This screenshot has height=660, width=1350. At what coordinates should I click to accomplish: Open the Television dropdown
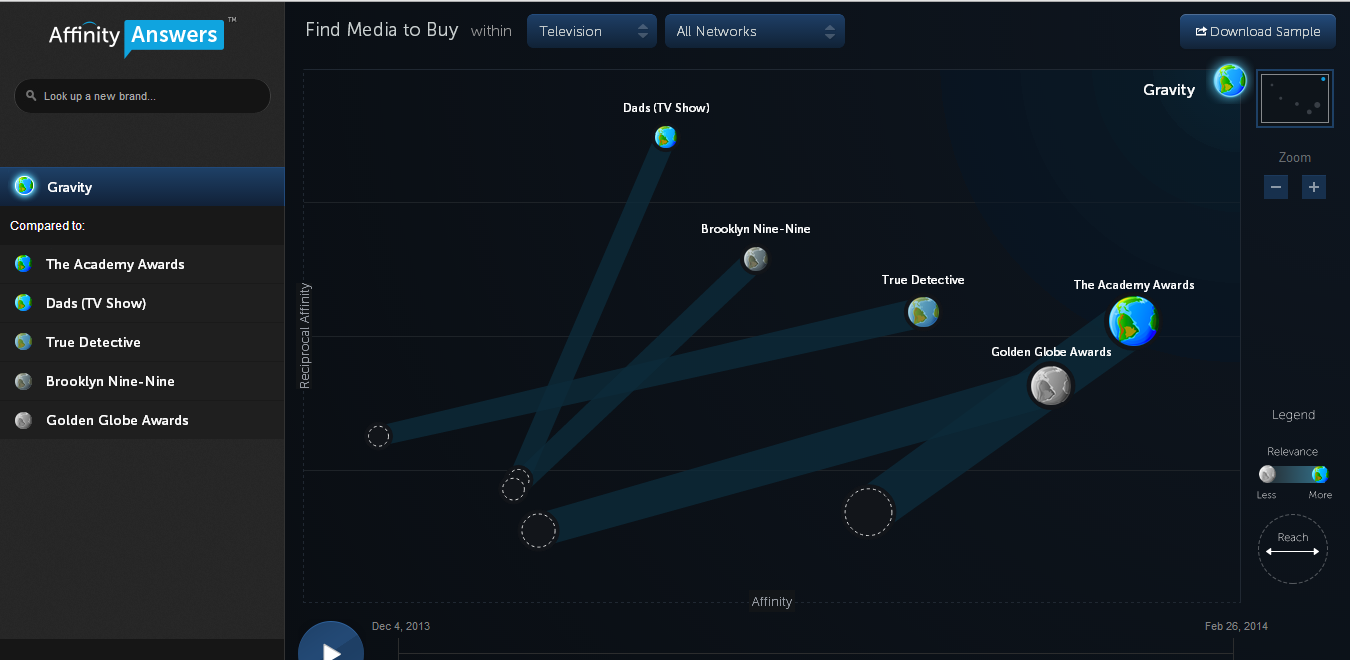click(x=592, y=31)
